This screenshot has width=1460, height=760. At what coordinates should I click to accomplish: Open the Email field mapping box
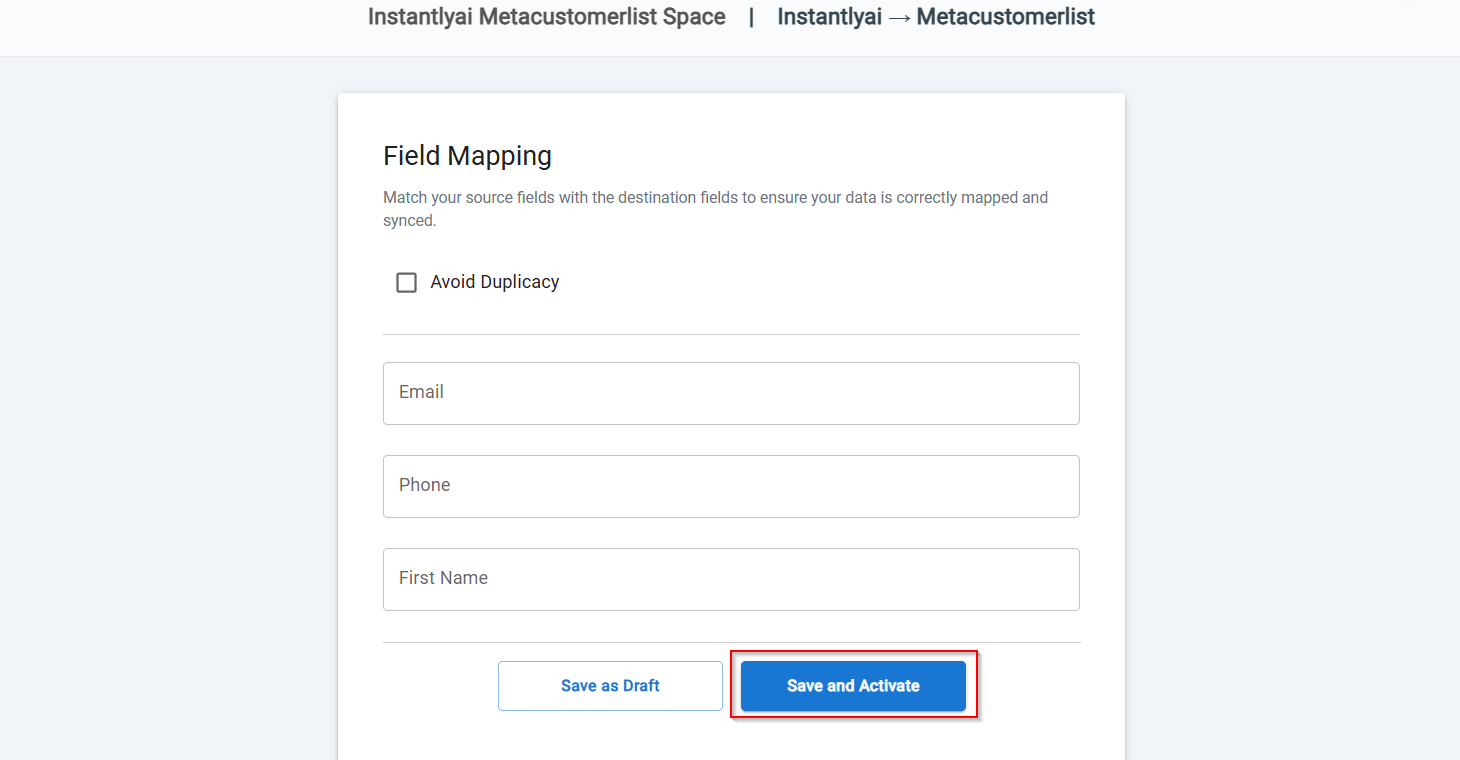pos(730,393)
